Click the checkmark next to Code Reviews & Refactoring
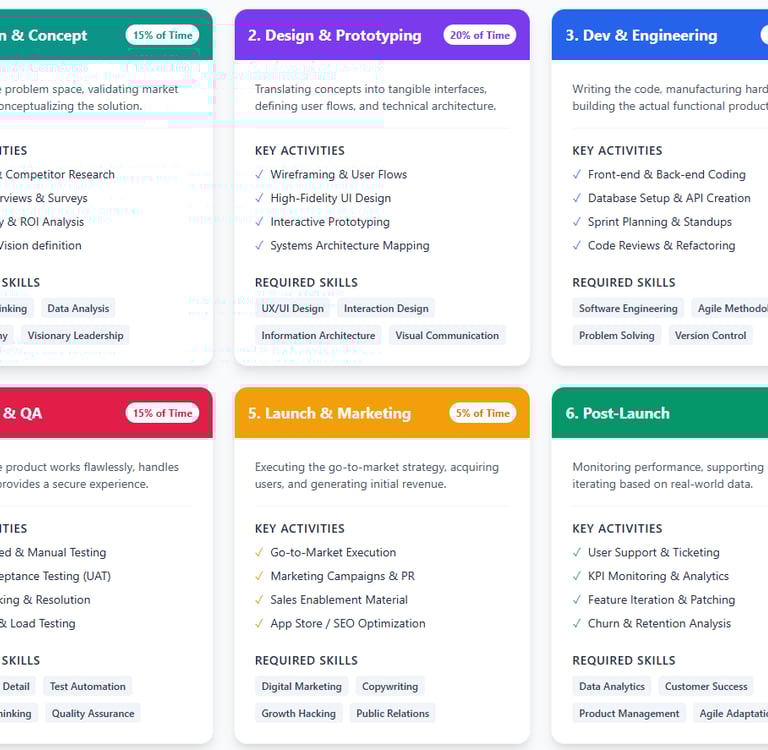 577,246
